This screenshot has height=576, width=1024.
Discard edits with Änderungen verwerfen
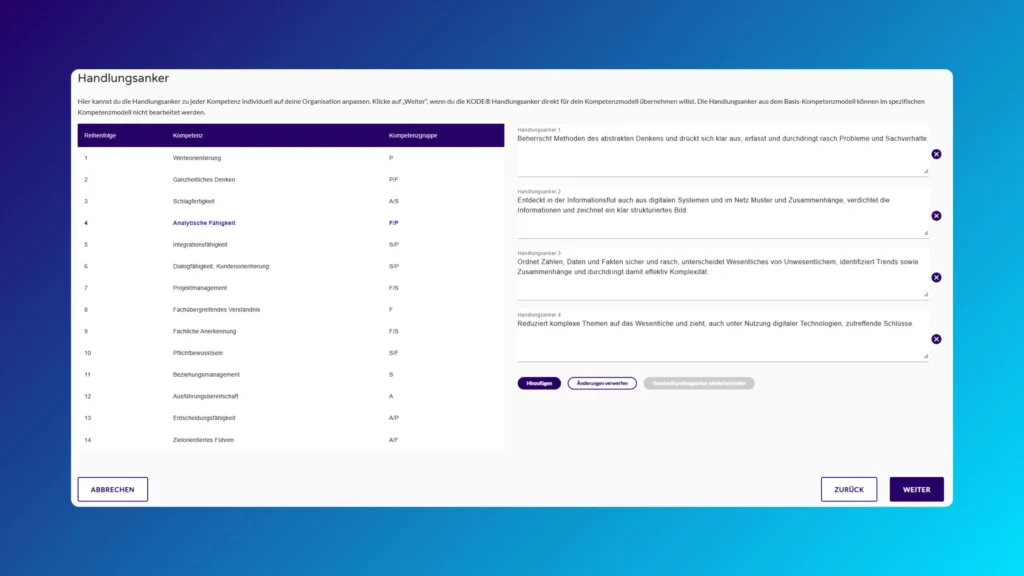pos(602,383)
